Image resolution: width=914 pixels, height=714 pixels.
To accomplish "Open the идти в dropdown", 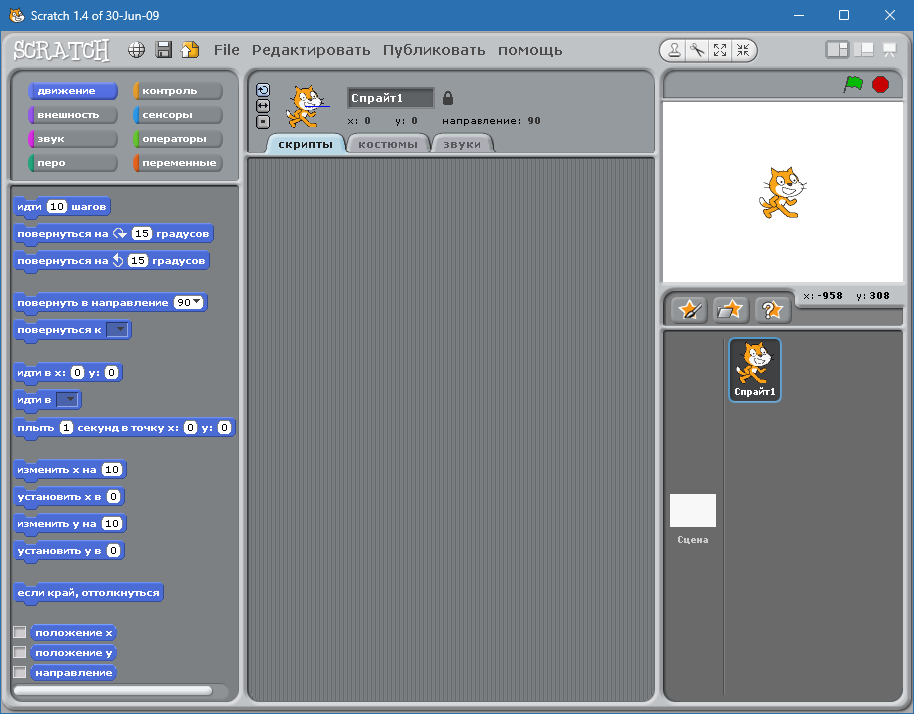I will [71, 399].
